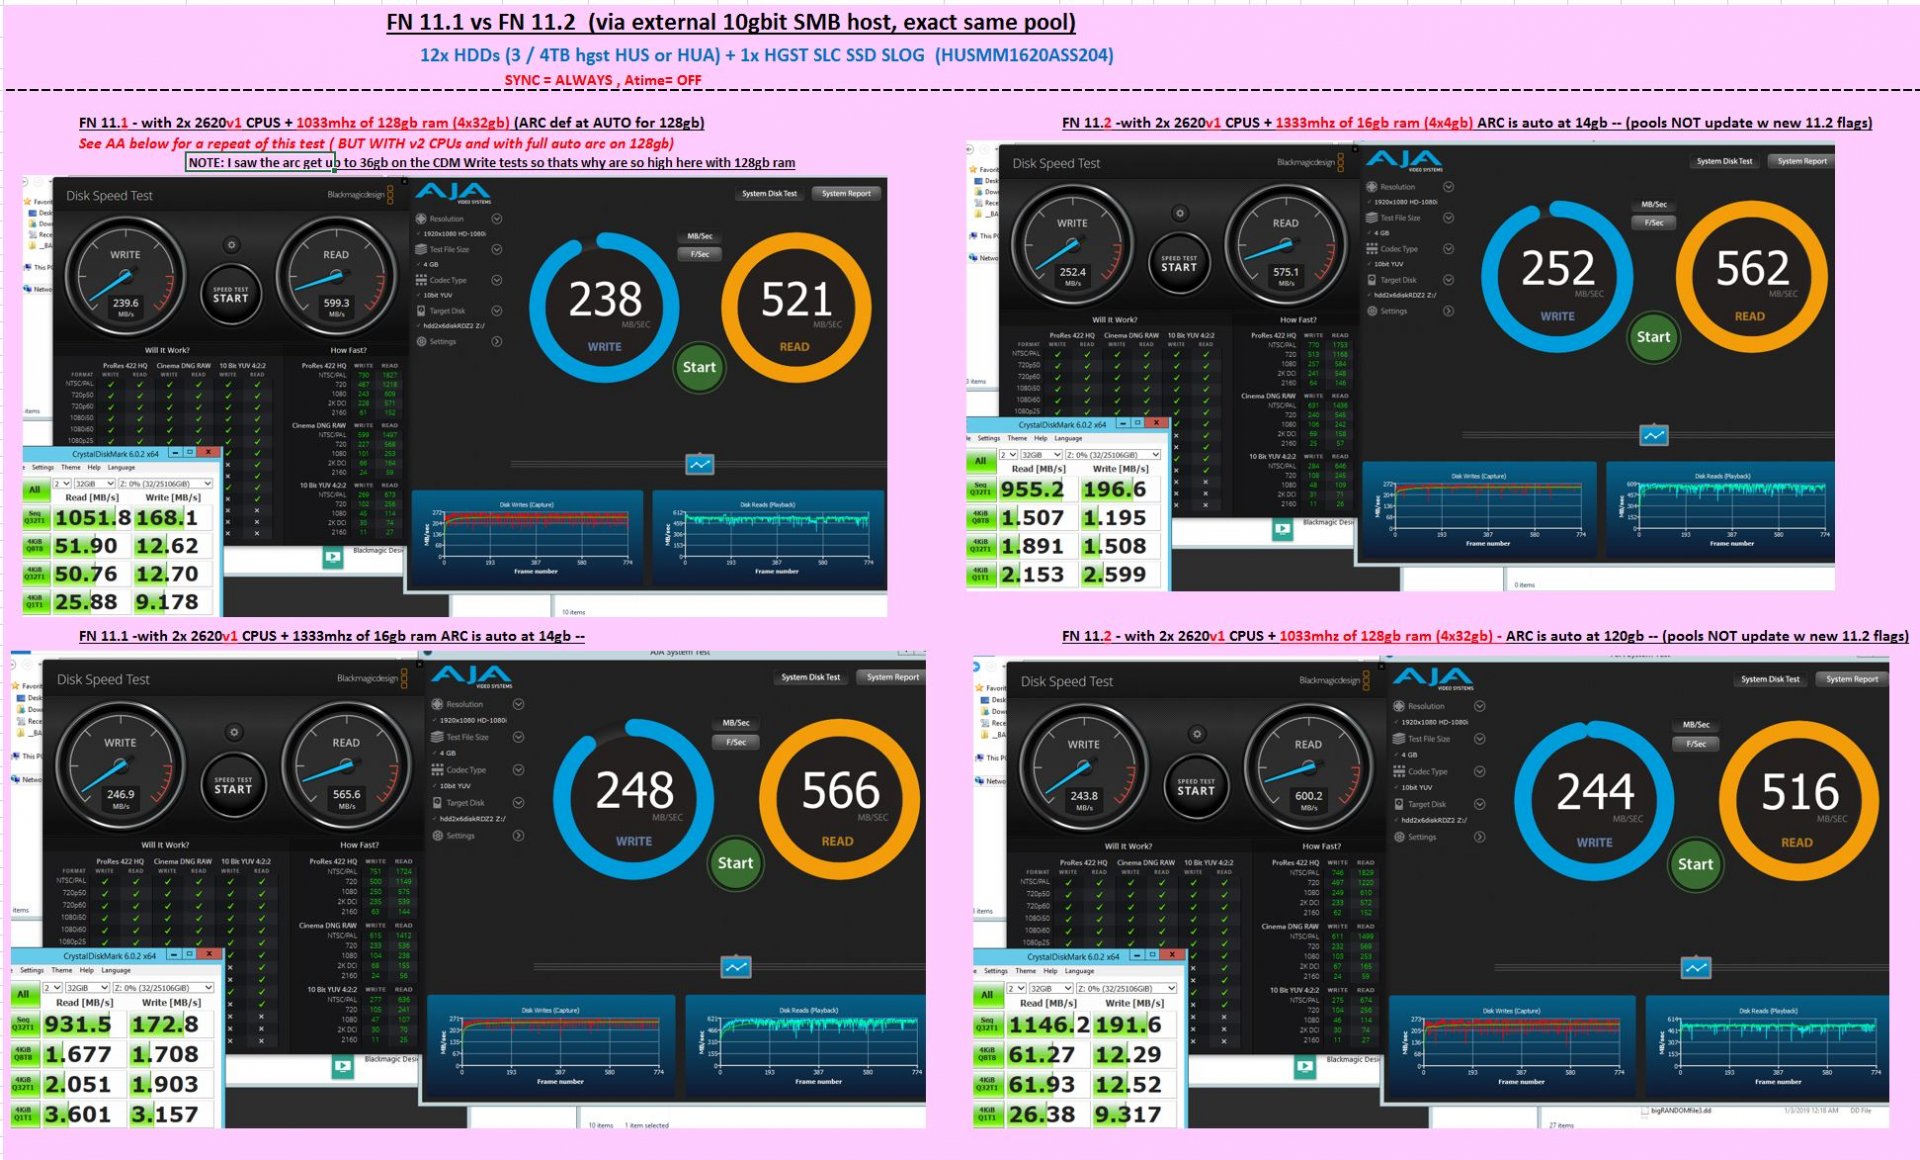Image resolution: width=1920 pixels, height=1160 pixels.
Task: Click SPEED TEST START between 252.4 and 575.1 gauges
Action: (x=1179, y=264)
